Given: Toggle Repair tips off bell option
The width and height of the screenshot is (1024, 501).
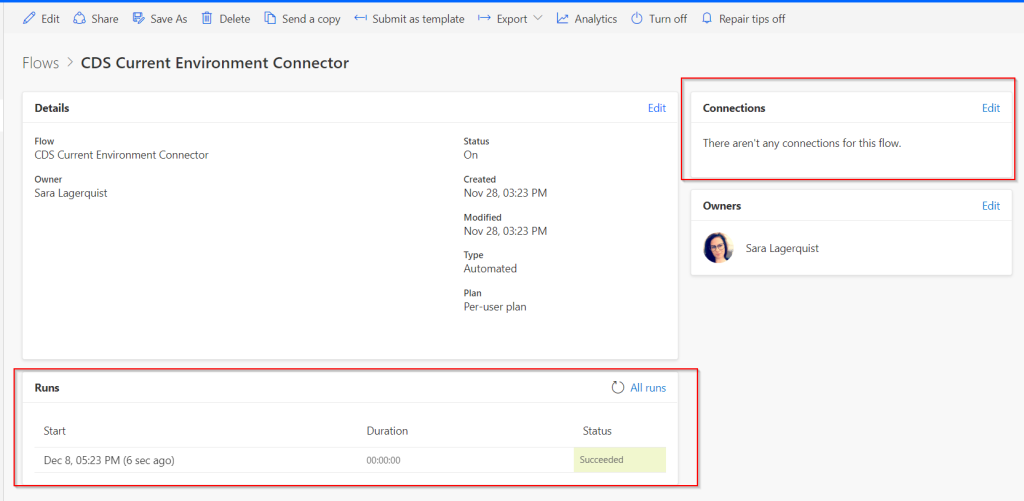Looking at the screenshot, I should [x=708, y=19].
